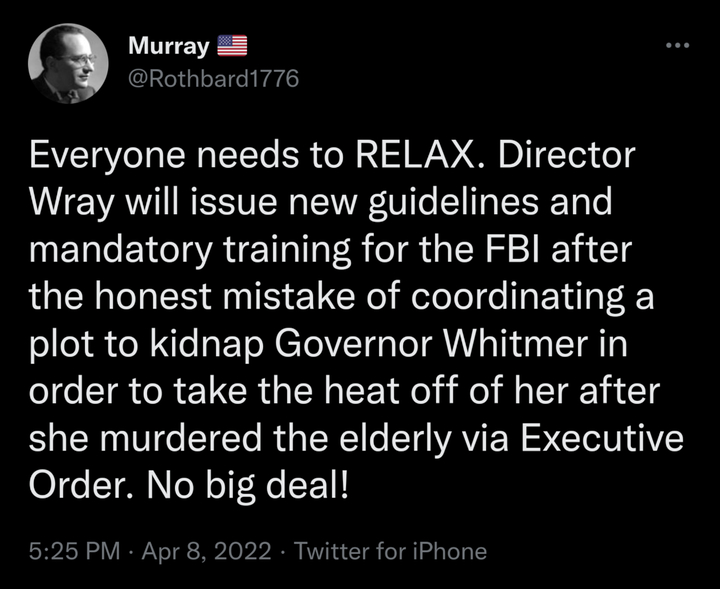Open the display name Murray profile link
Screen dimensions: 720x589
click(169, 47)
